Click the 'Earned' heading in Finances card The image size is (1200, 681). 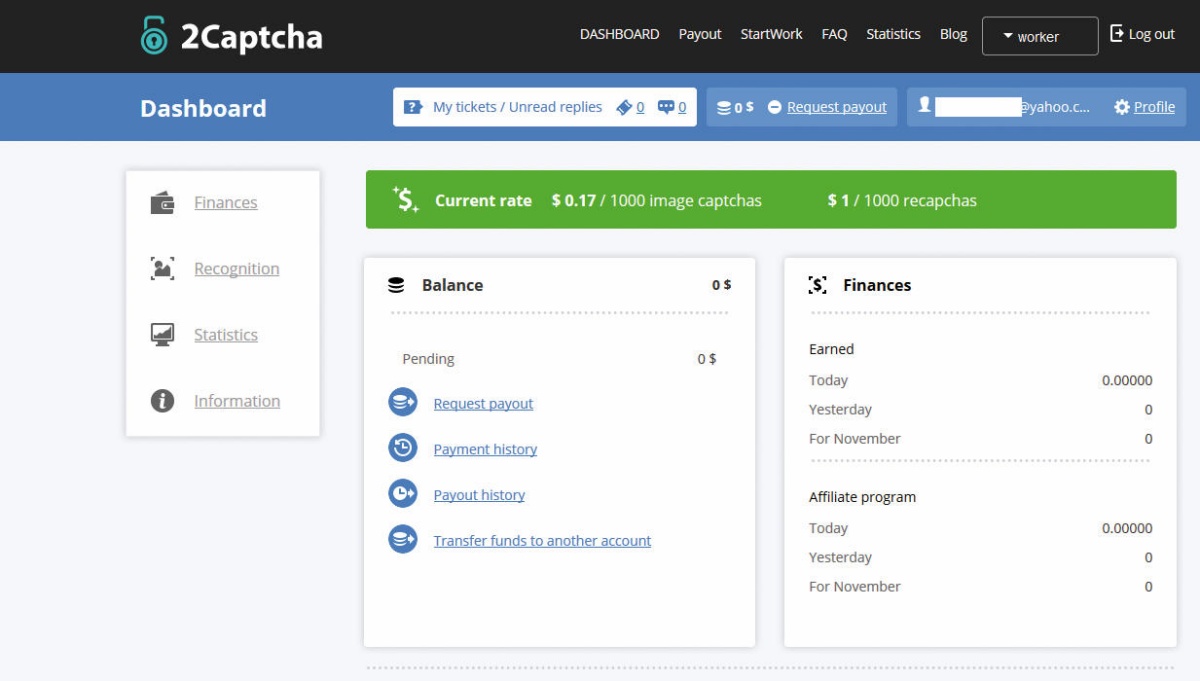831,349
